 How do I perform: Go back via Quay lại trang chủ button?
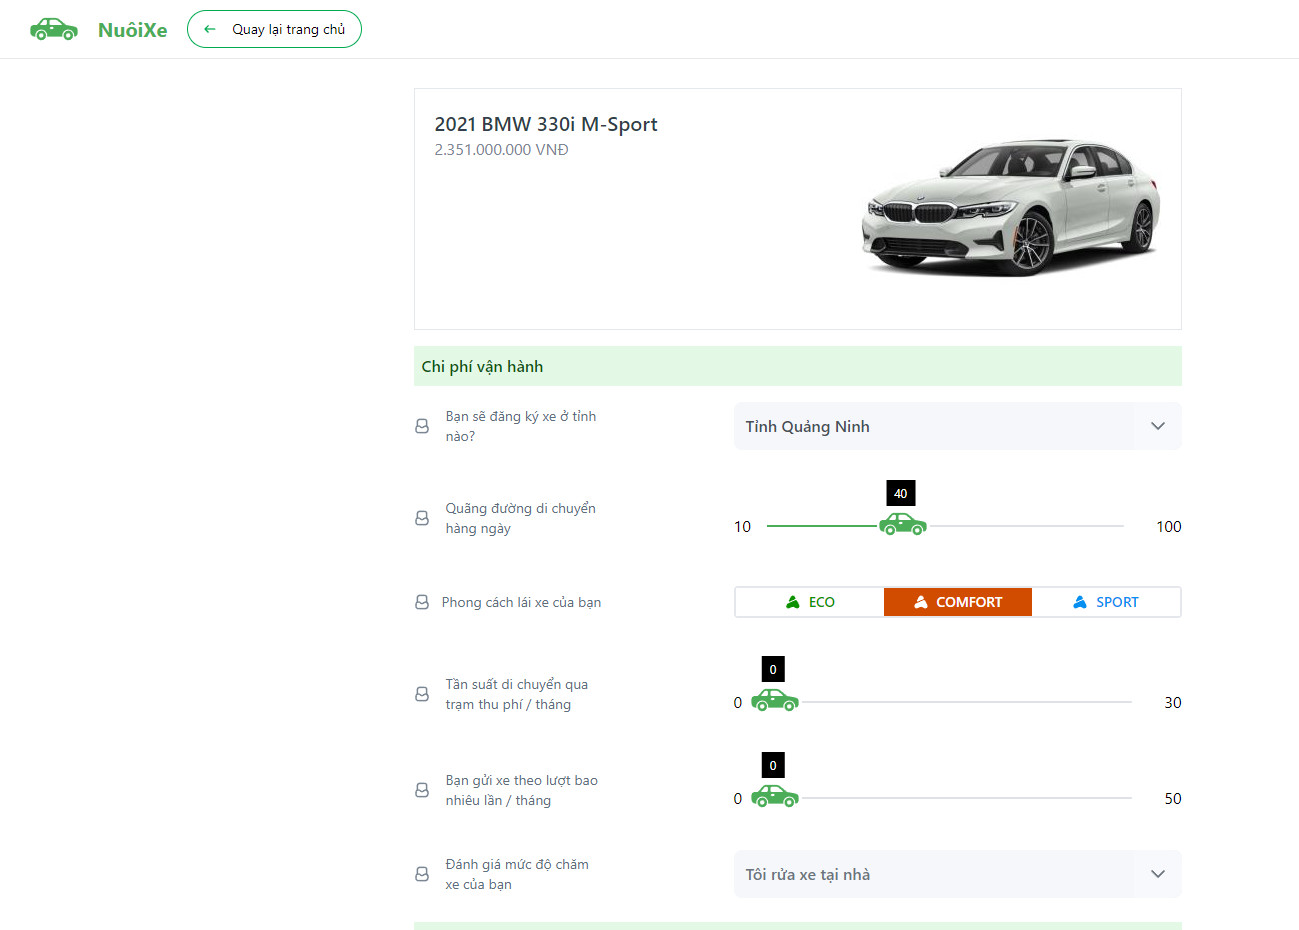coord(274,29)
